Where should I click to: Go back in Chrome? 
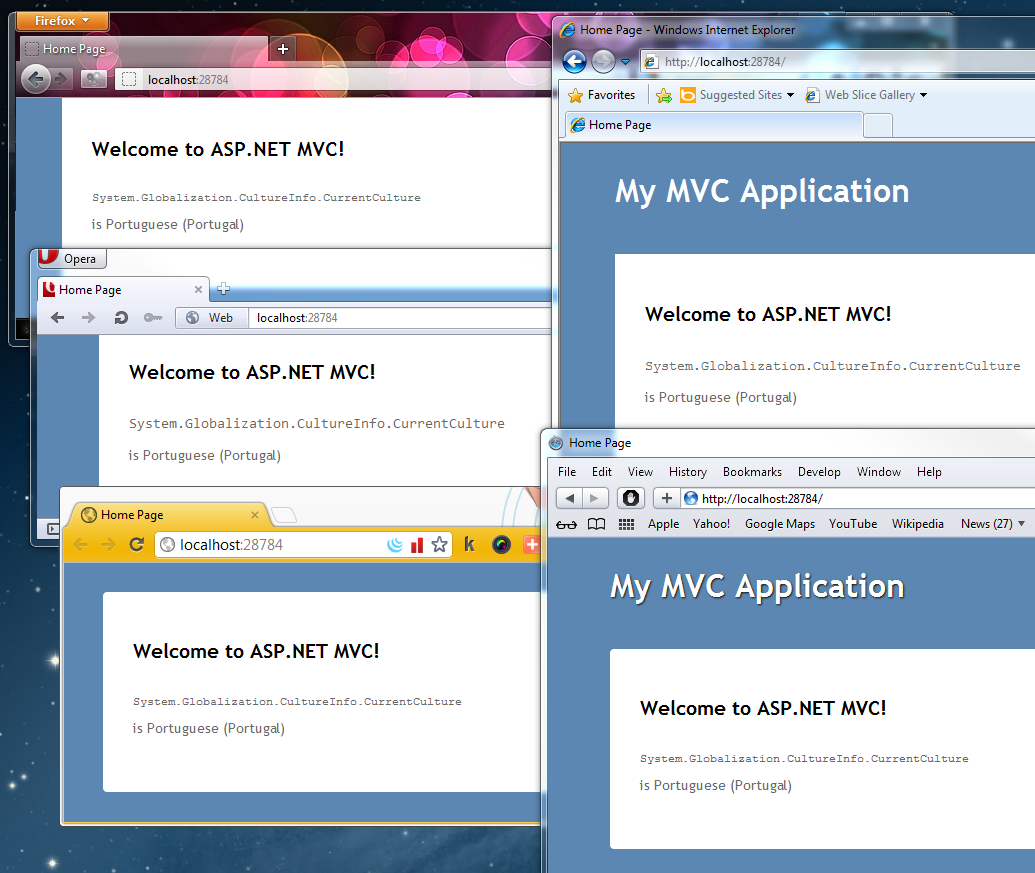(x=81, y=544)
